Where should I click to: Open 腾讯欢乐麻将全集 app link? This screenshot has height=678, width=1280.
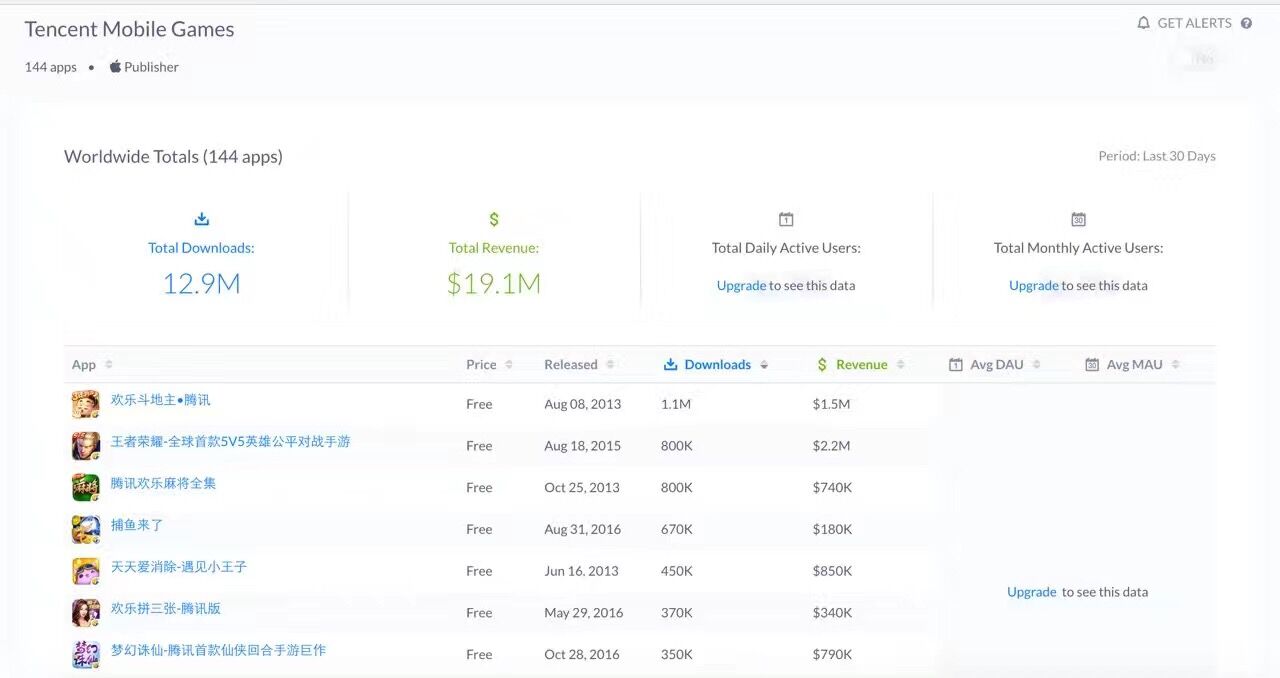163,483
